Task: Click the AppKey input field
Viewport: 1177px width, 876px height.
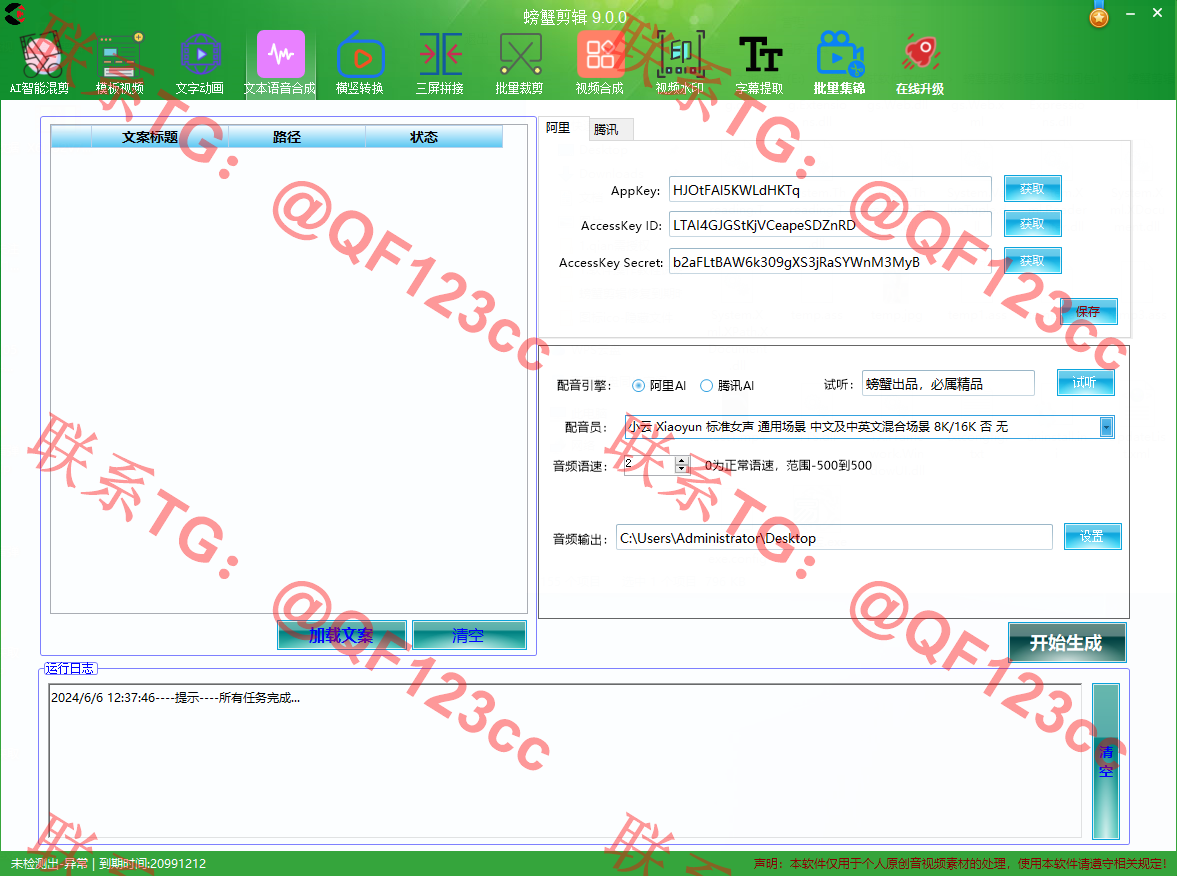Action: (x=830, y=189)
